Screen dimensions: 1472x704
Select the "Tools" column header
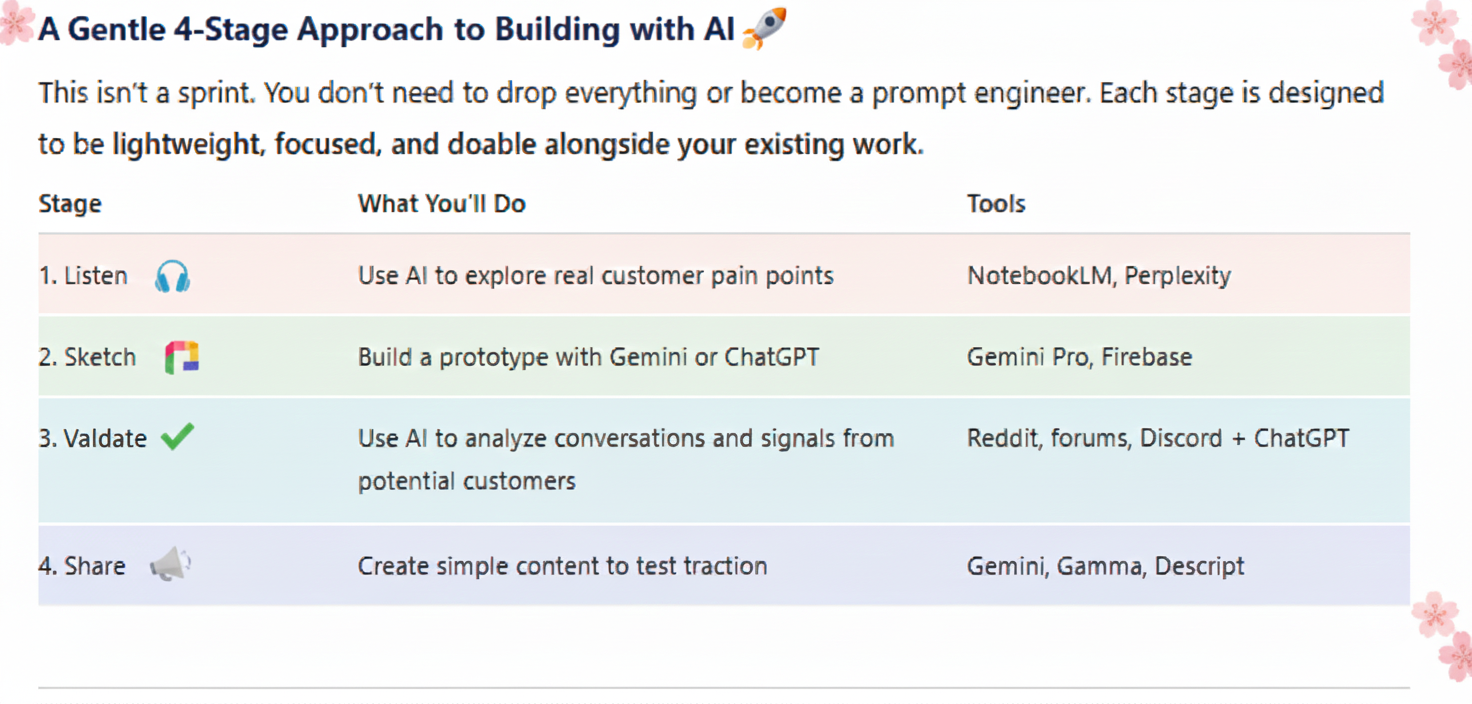pyautogui.click(x=996, y=204)
